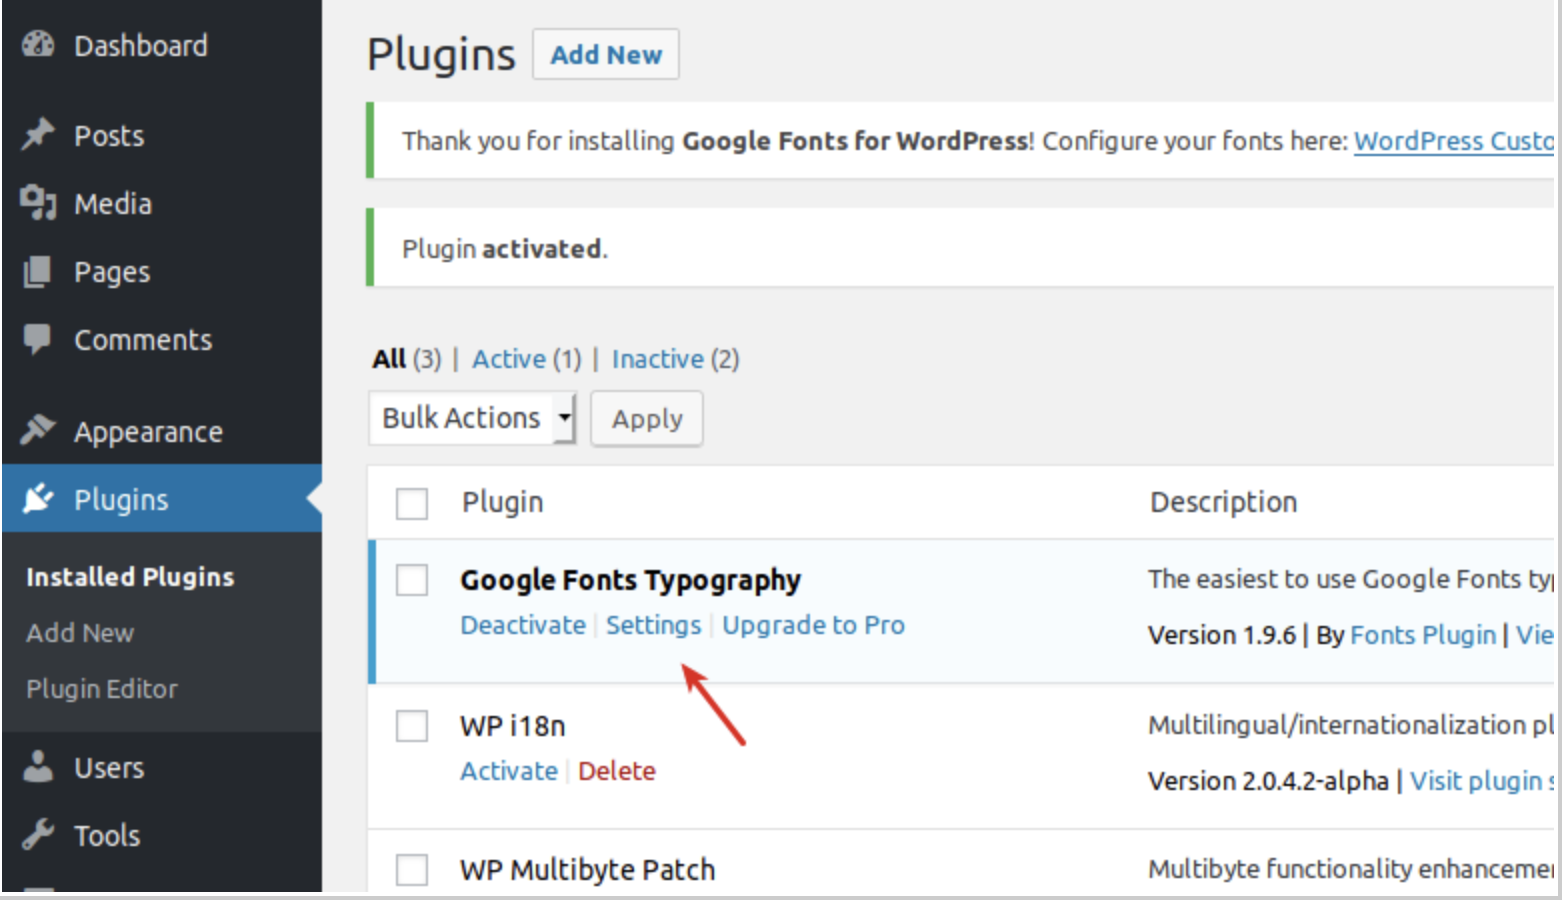This screenshot has height=900, width=1562.
Task: Click the WP i18n plugin name
Action: (x=513, y=726)
